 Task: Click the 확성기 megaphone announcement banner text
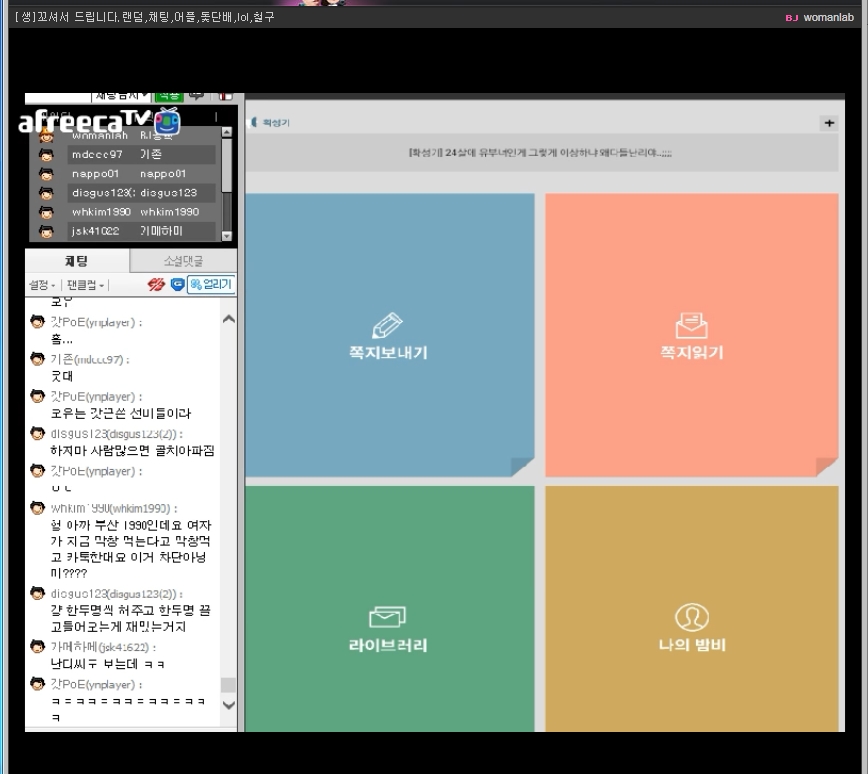click(x=540, y=153)
